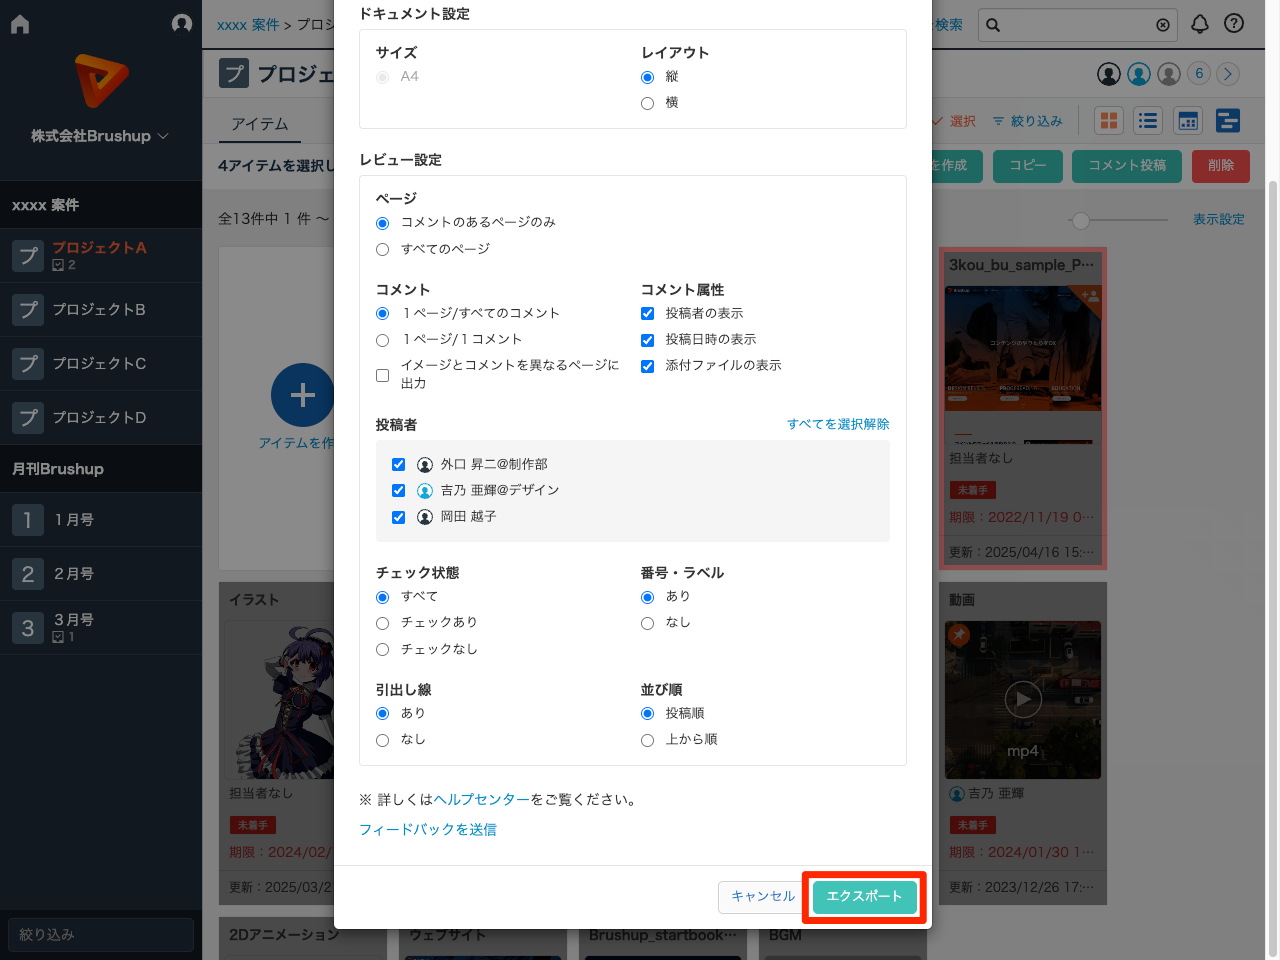The width and height of the screenshot is (1280, 960).
Task: Uncheck 投稿日時の表示 checkbox
Action: tap(647, 340)
